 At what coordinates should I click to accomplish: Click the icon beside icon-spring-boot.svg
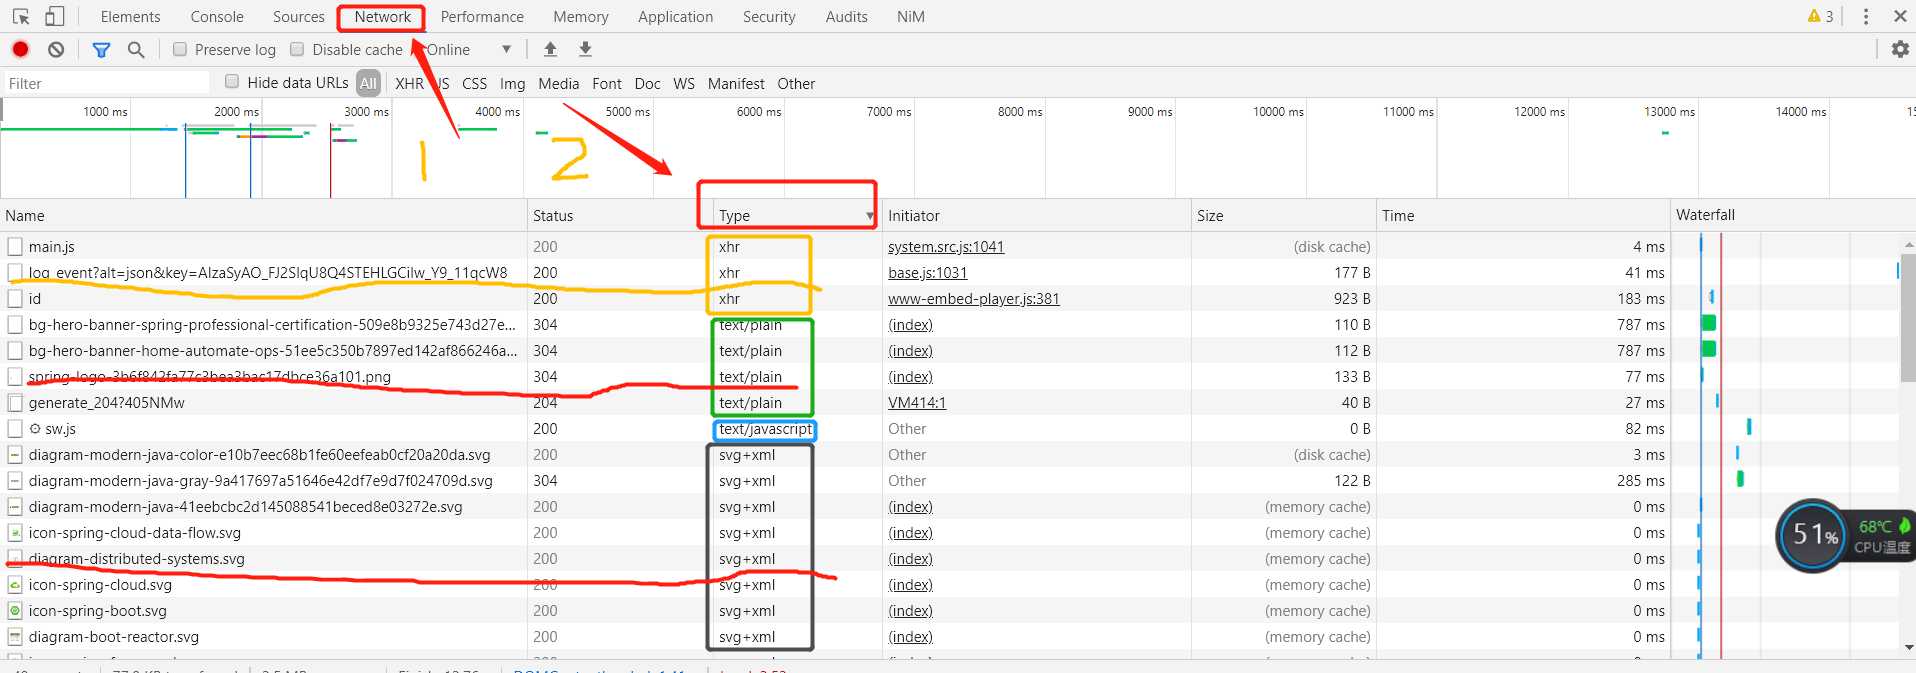tap(15, 610)
